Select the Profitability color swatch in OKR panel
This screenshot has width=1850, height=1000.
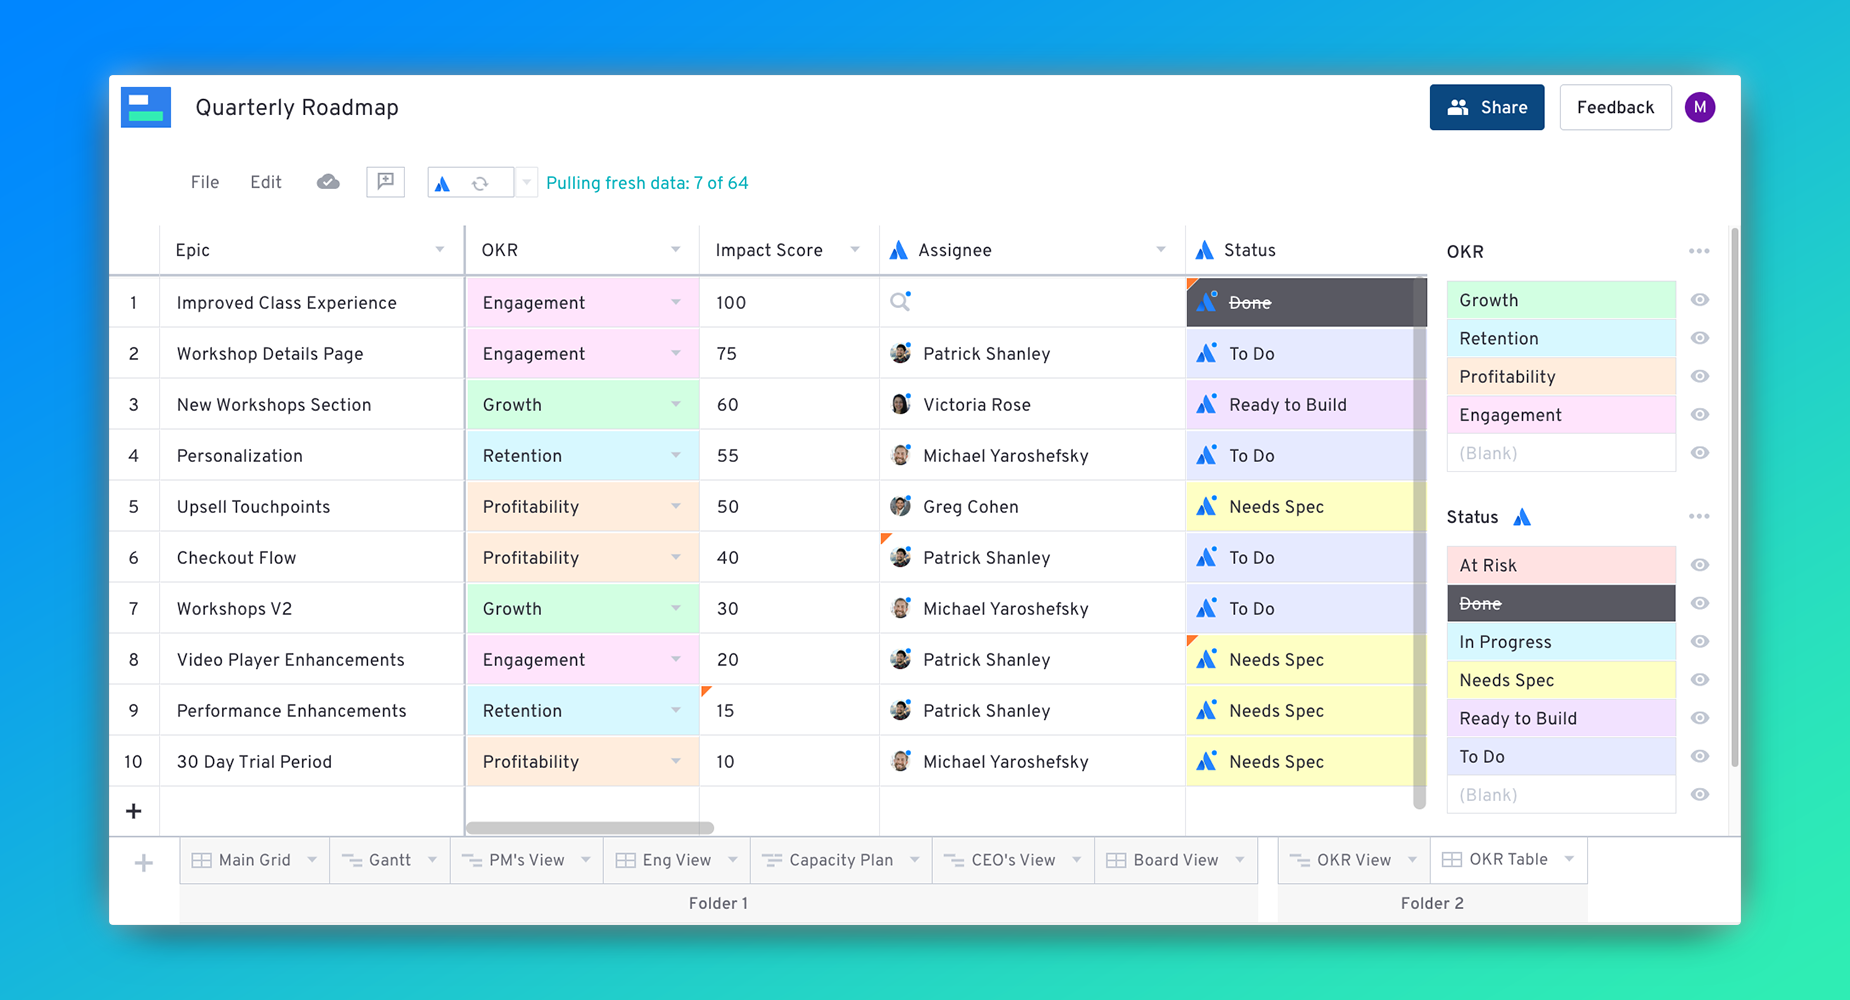coord(1560,377)
